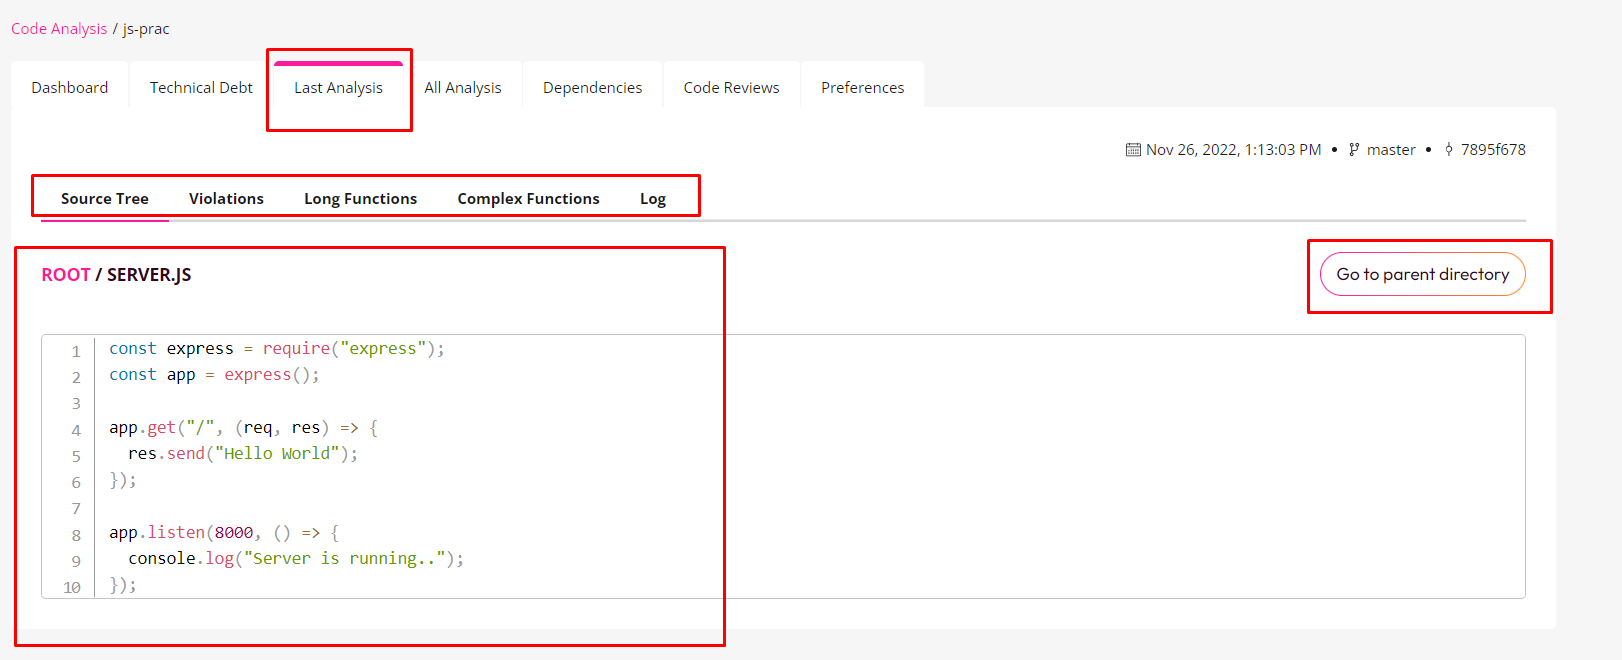Open the Log sub-tab

653,199
